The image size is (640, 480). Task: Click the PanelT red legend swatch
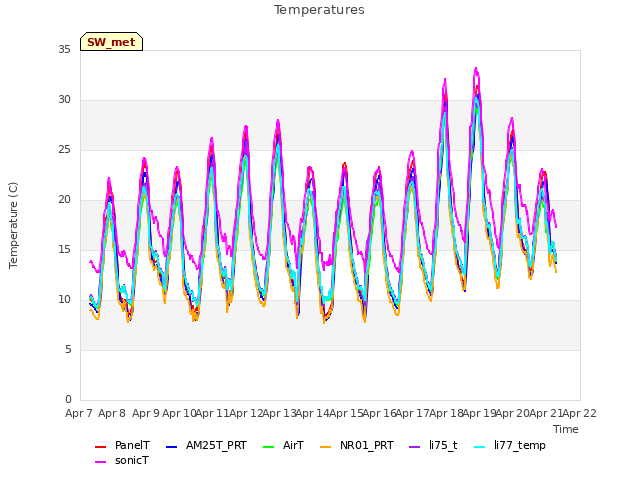pos(100,447)
